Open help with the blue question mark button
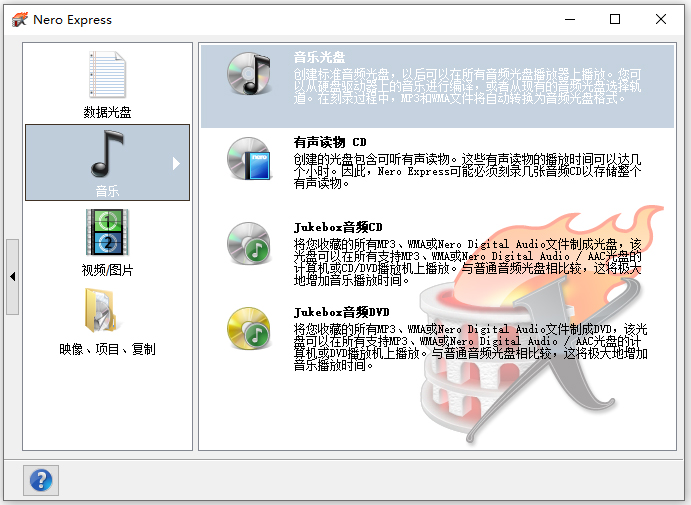The height and width of the screenshot is (505, 691). point(41,480)
